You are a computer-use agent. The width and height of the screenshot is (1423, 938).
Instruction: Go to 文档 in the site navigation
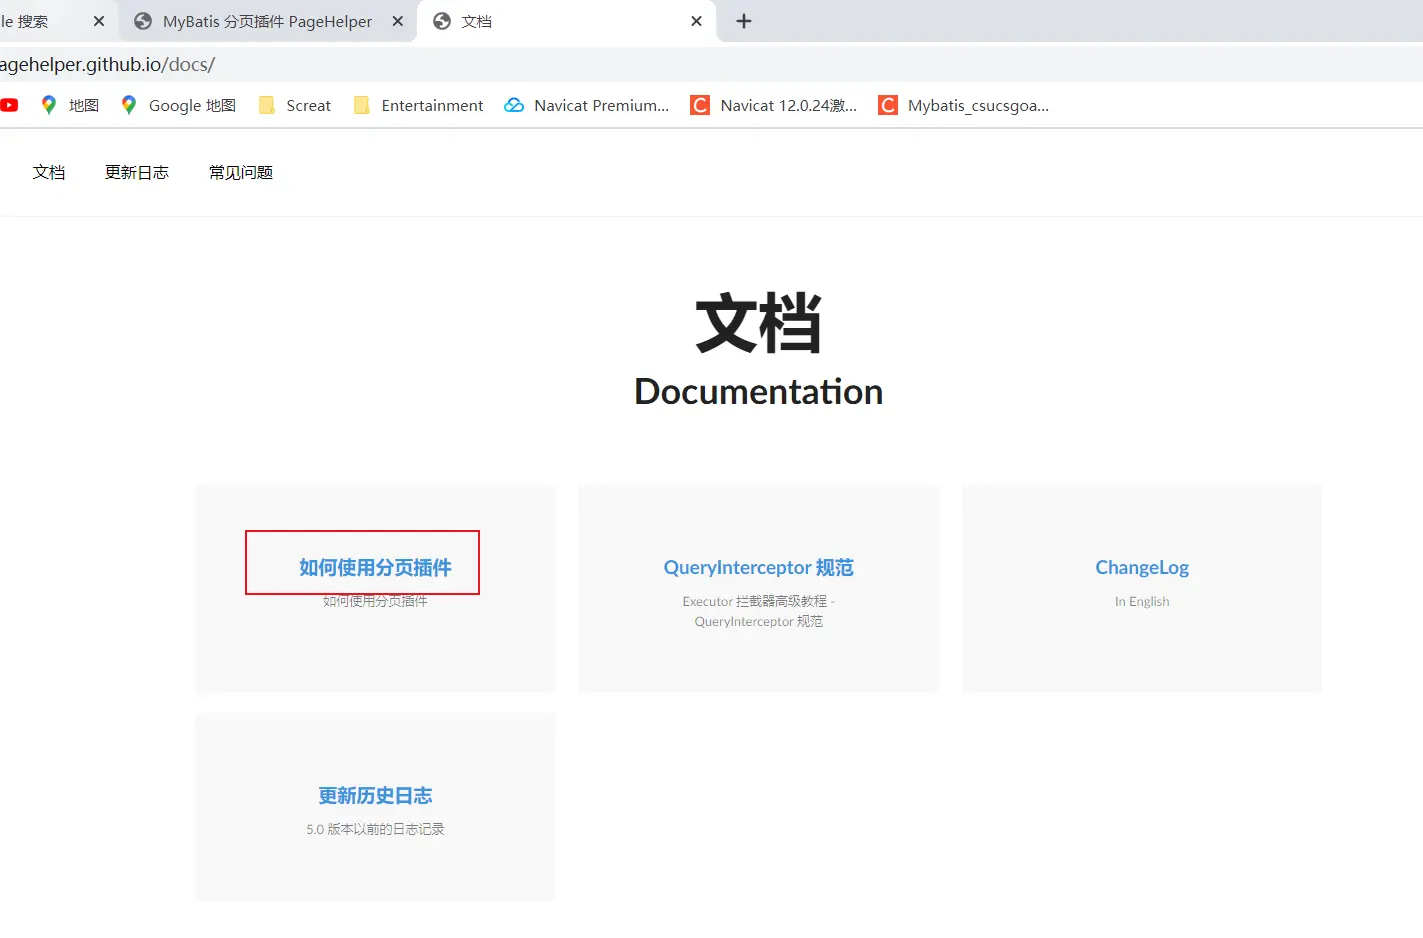[49, 172]
